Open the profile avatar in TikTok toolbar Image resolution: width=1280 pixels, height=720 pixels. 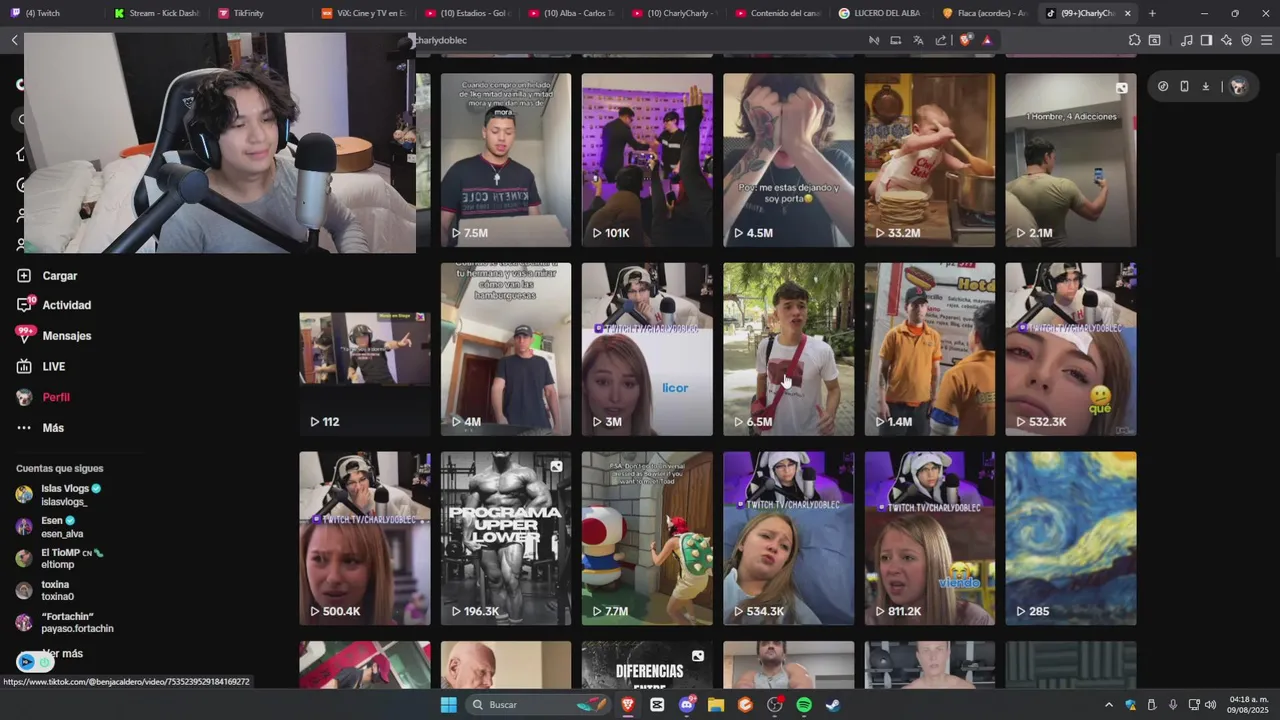[x=1238, y=86]
